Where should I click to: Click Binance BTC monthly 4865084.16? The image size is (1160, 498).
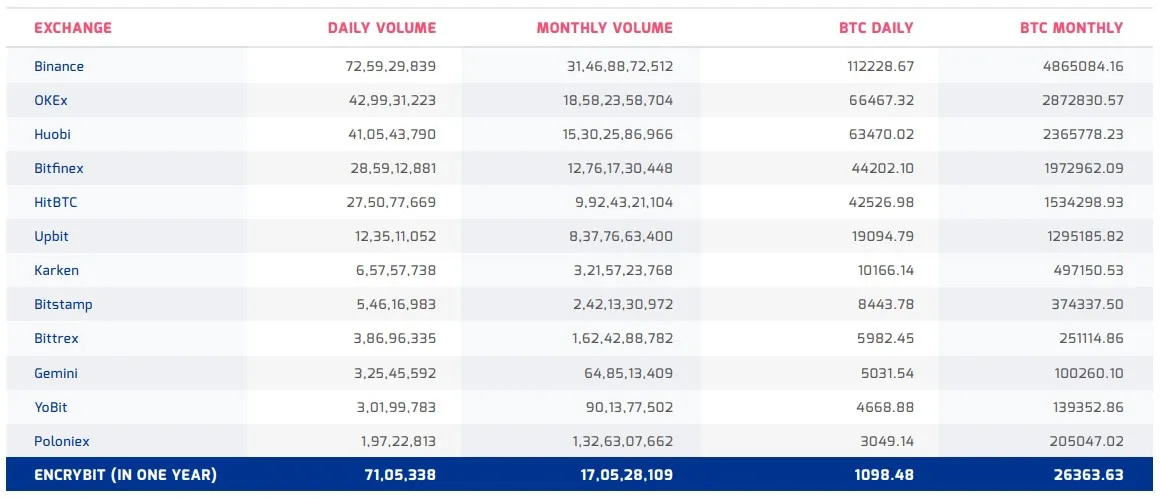1083,66
